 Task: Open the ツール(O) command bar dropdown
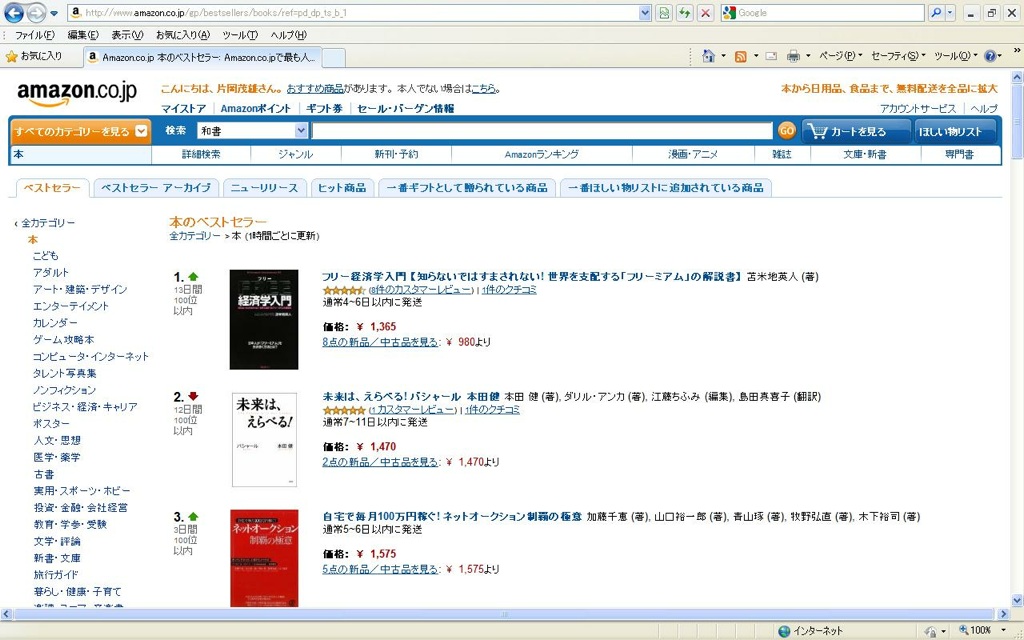(955, 56)
